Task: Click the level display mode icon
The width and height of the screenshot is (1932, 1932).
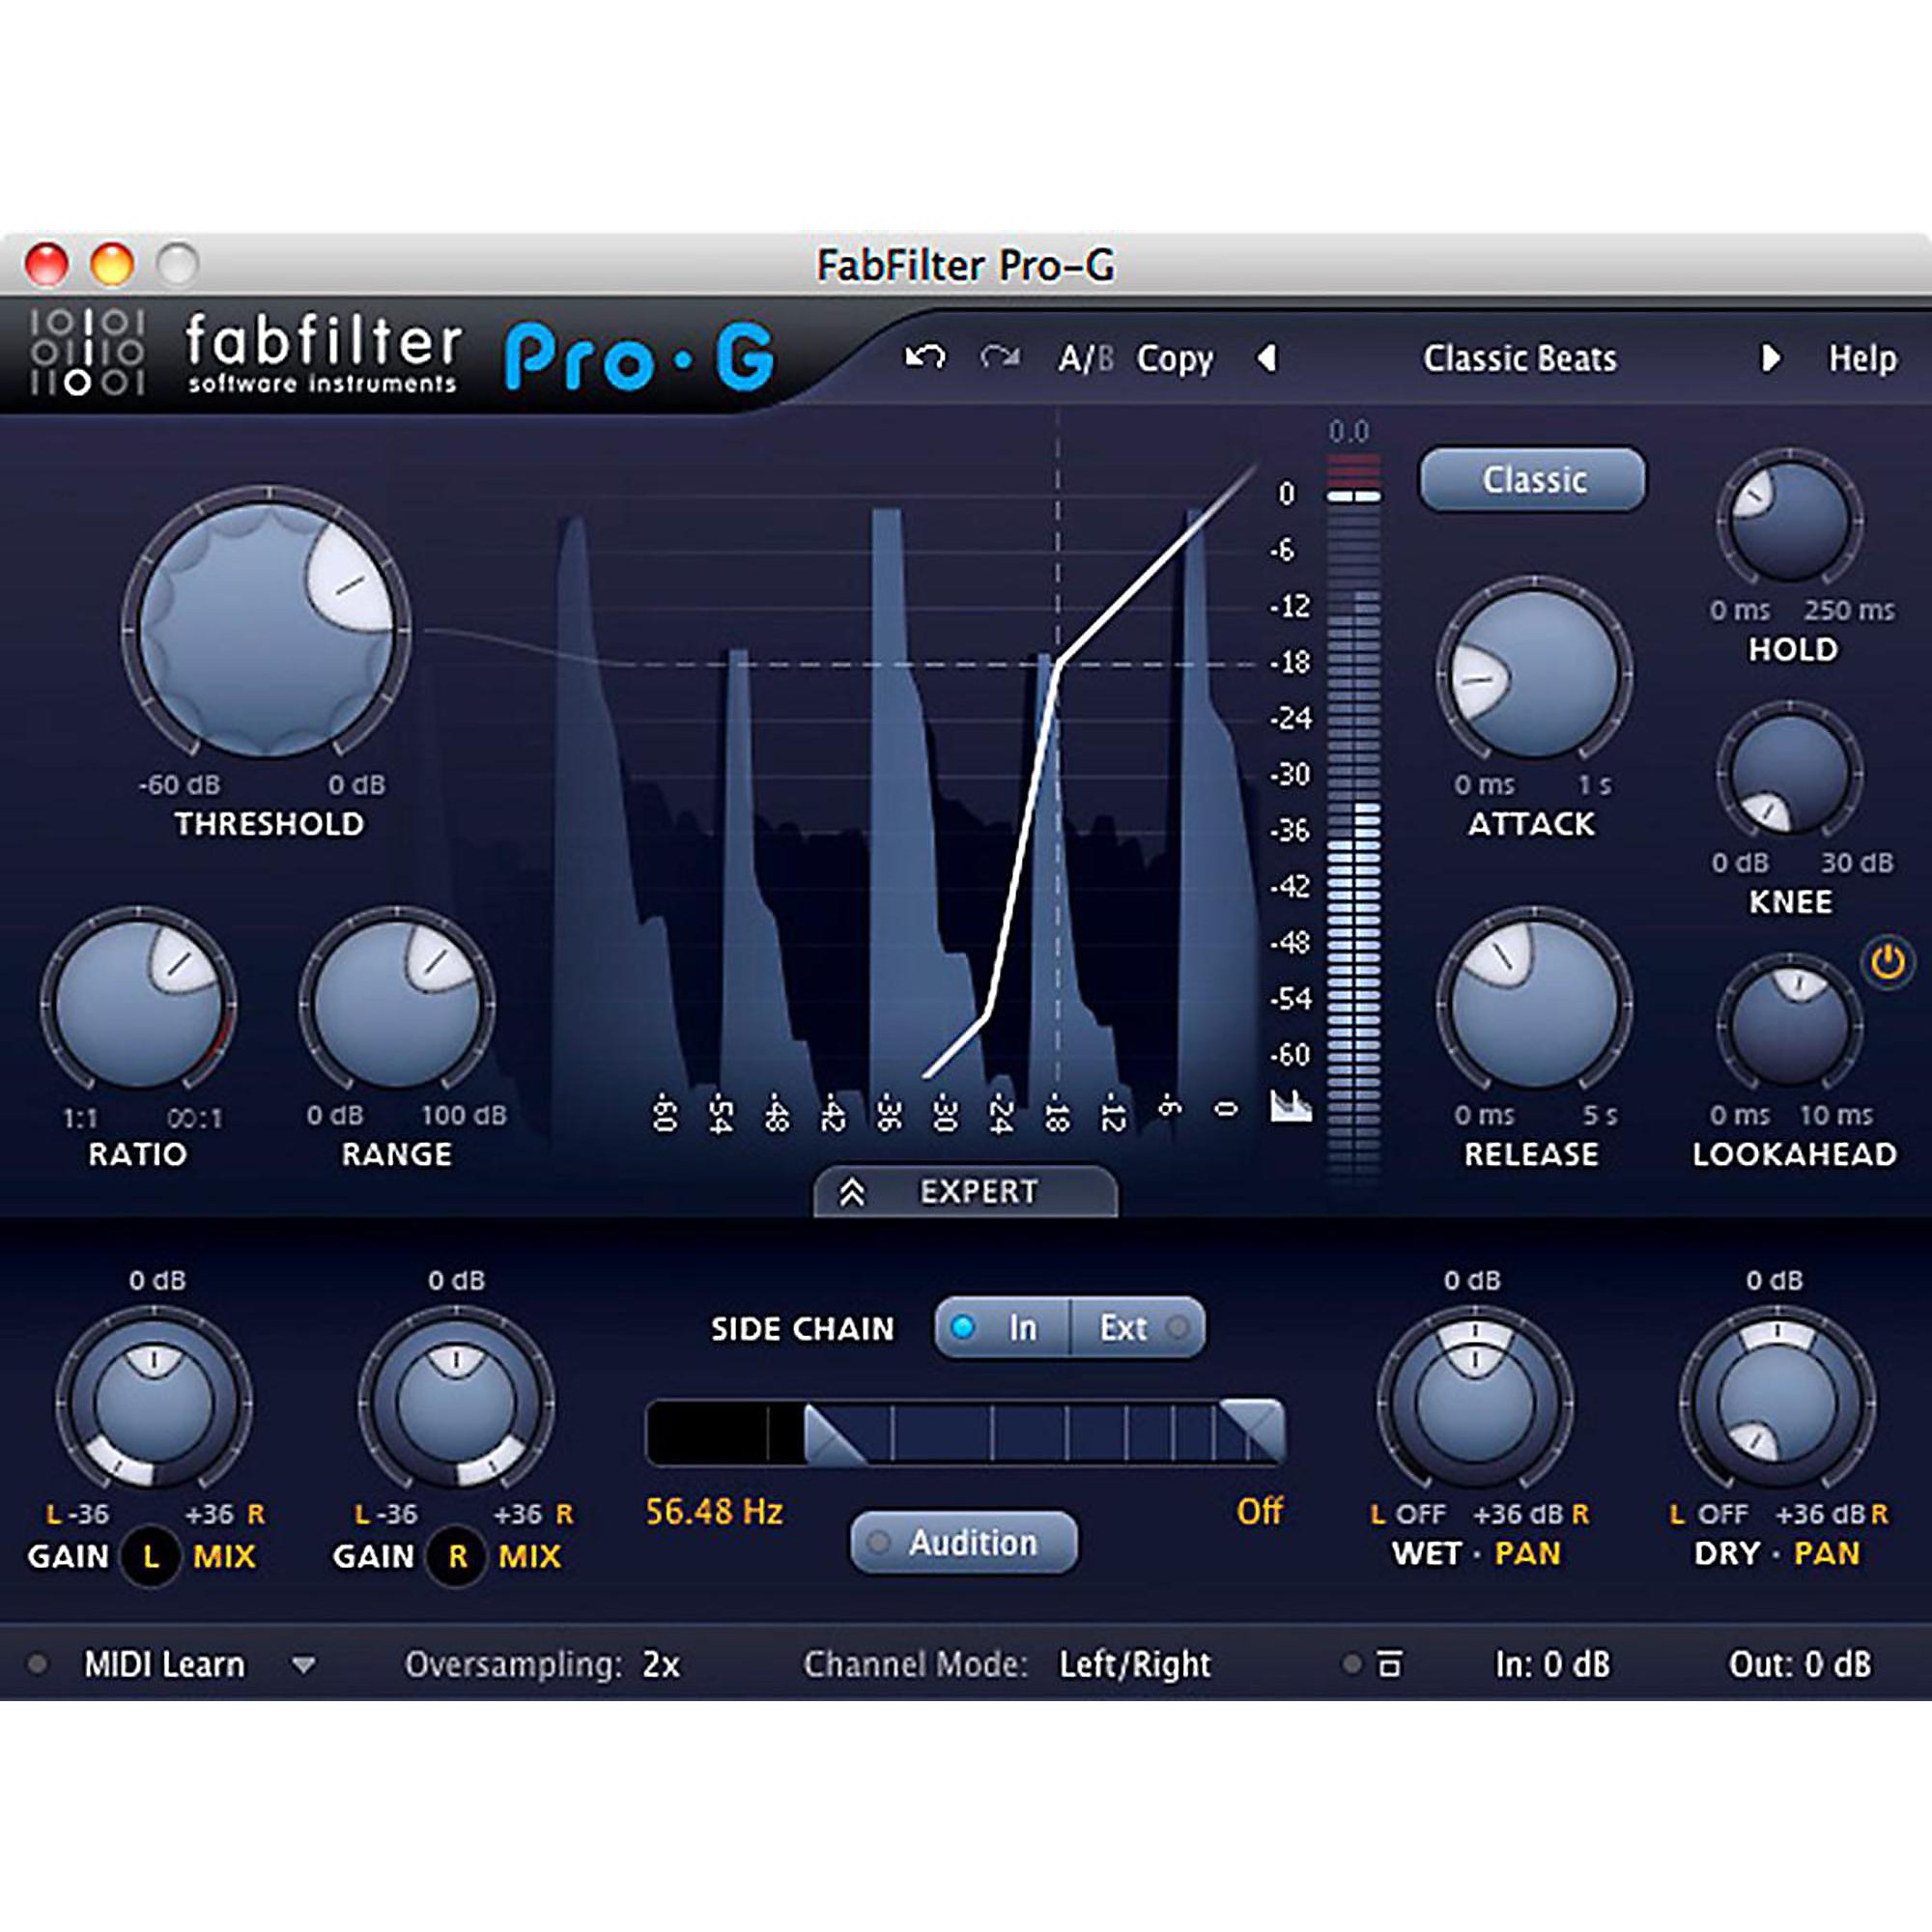Action: point(1290,1106)
